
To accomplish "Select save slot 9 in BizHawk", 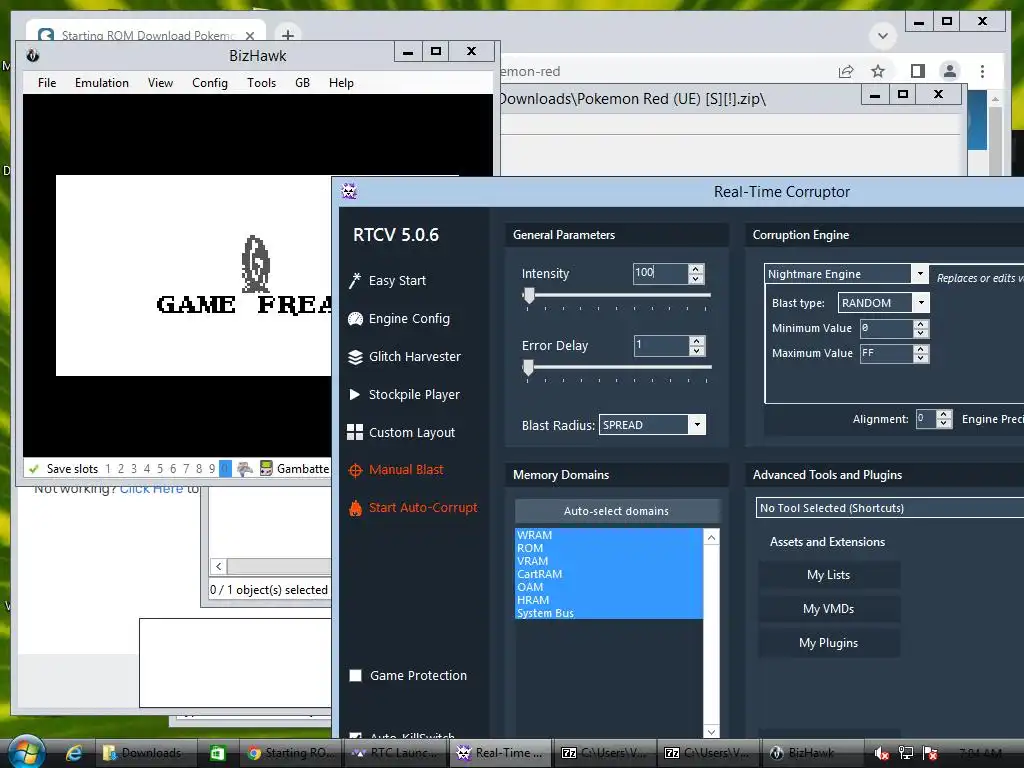I will tap(212, 468).
